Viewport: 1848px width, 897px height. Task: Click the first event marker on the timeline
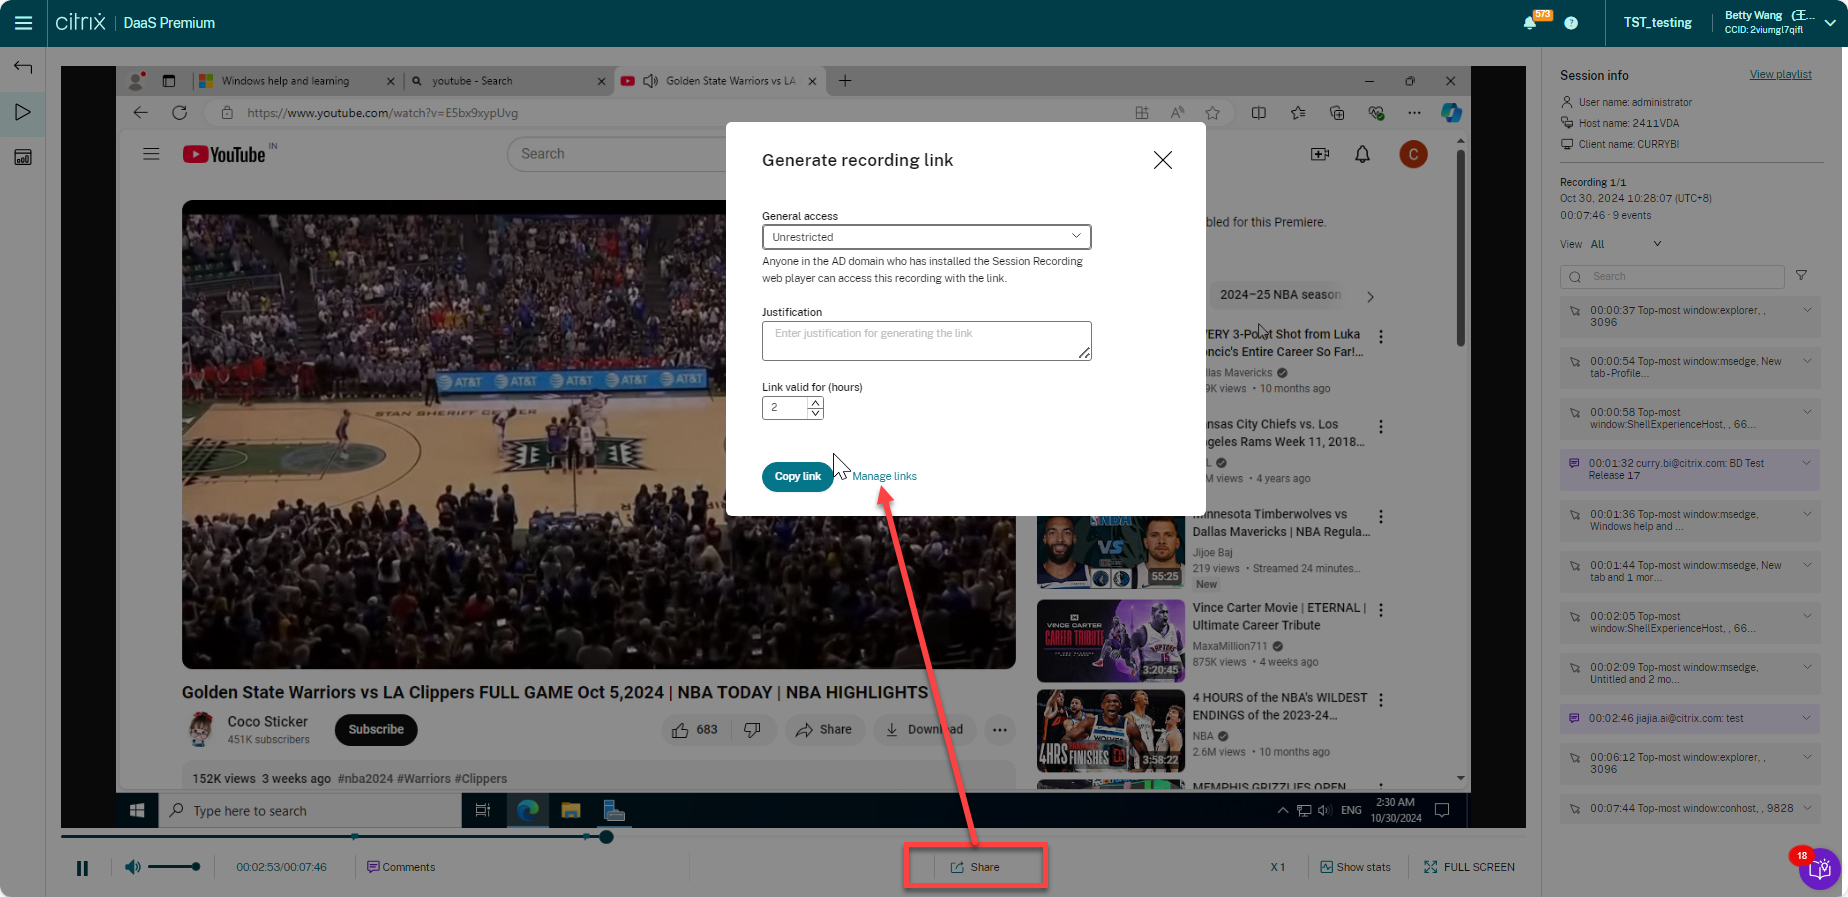(354, 836)
